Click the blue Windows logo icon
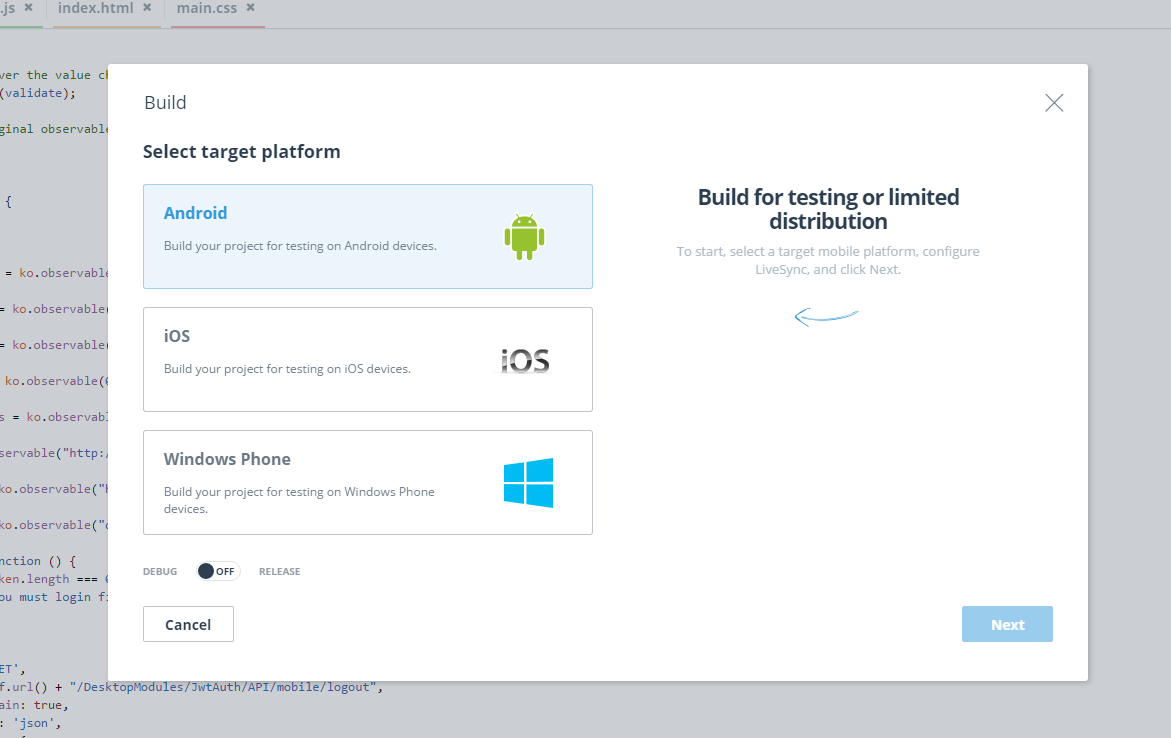 click(528, 483)
